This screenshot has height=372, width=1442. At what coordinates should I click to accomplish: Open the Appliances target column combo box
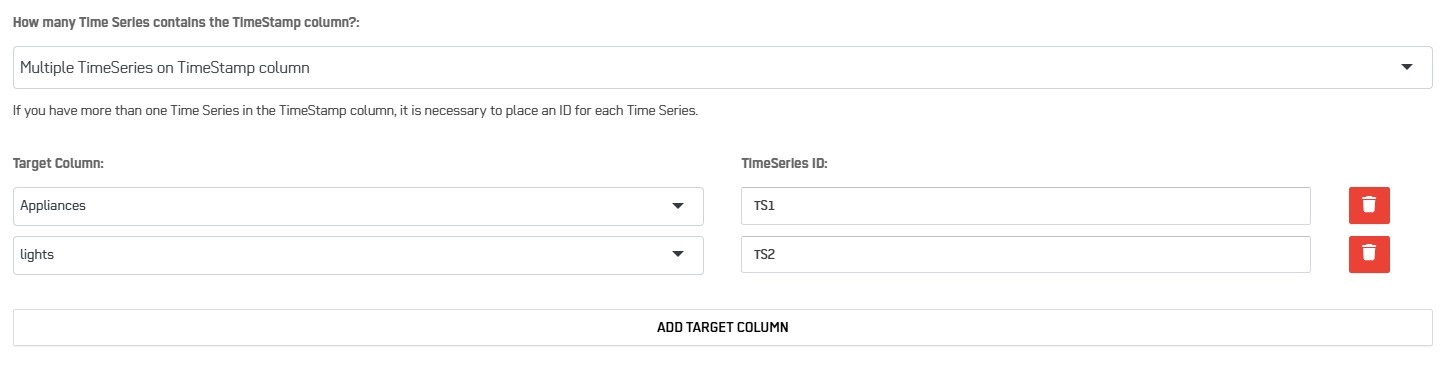click(x=358, y=206)
